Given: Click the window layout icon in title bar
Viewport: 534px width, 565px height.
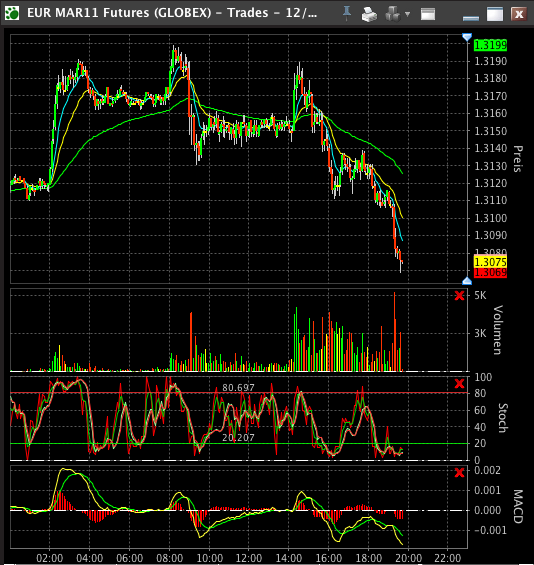Looking at the screenshot, I should click(x=428, y=14).
